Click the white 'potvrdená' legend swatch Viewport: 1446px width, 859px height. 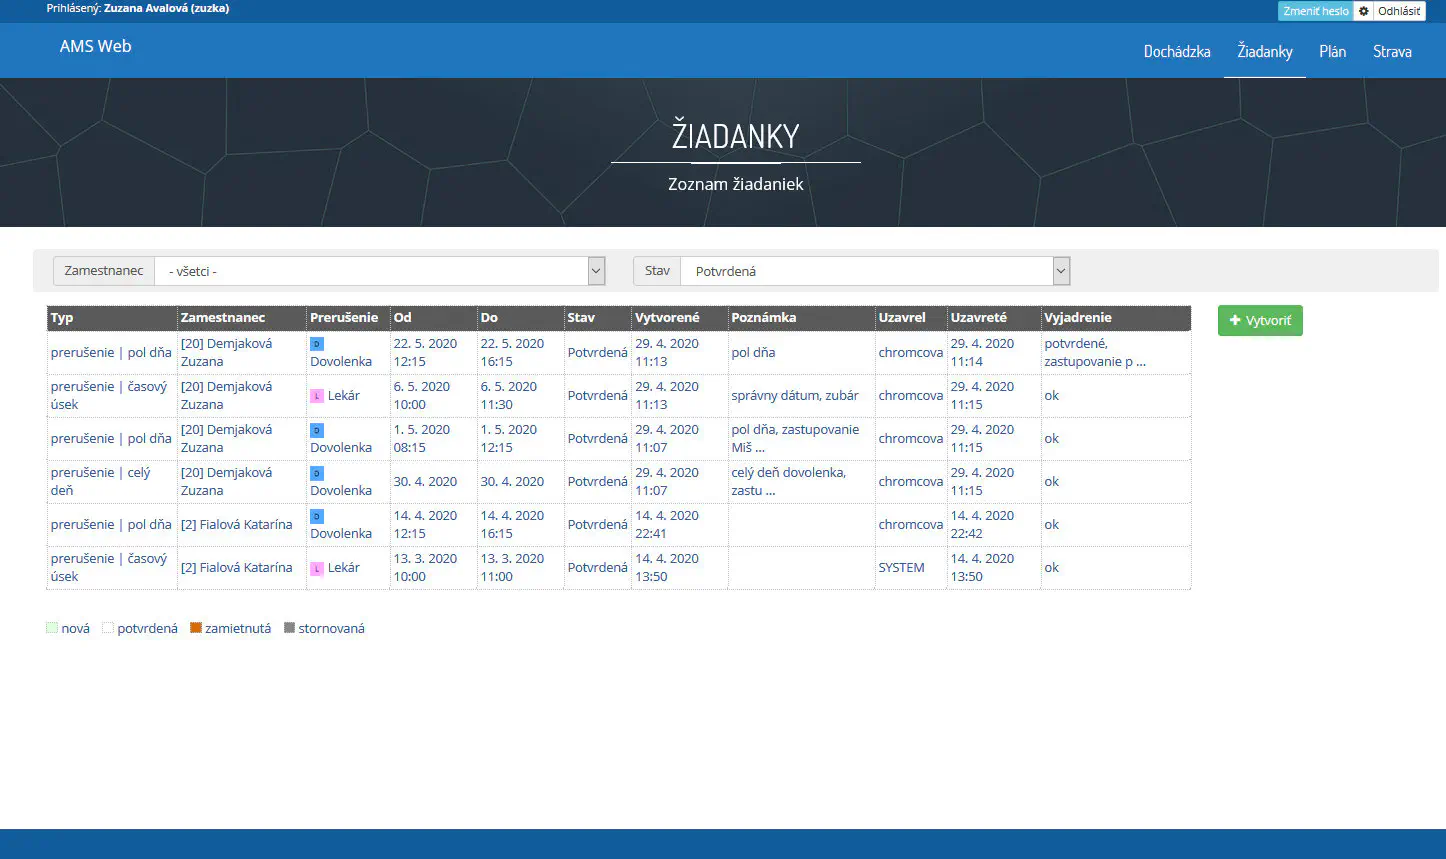tap(108, 628)
